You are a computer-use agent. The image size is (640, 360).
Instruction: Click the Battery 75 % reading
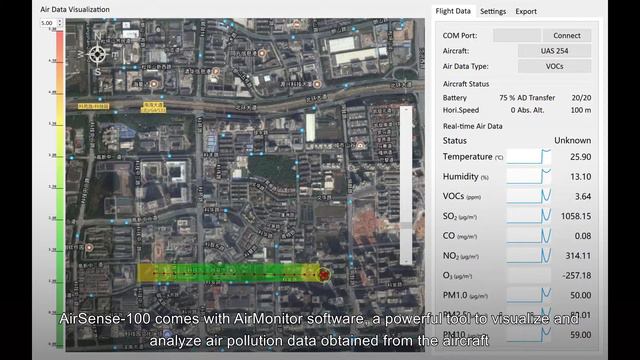pyautogui.click(x=507, y=98)
